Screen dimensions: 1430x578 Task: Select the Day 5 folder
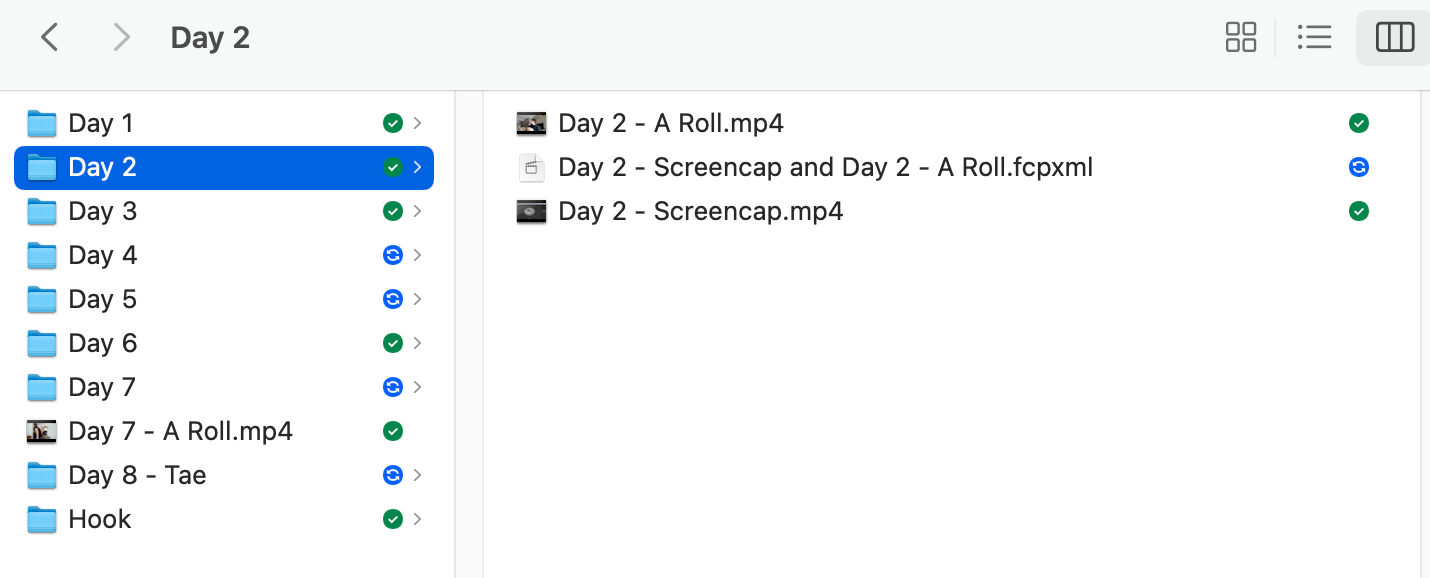(224, 299)
